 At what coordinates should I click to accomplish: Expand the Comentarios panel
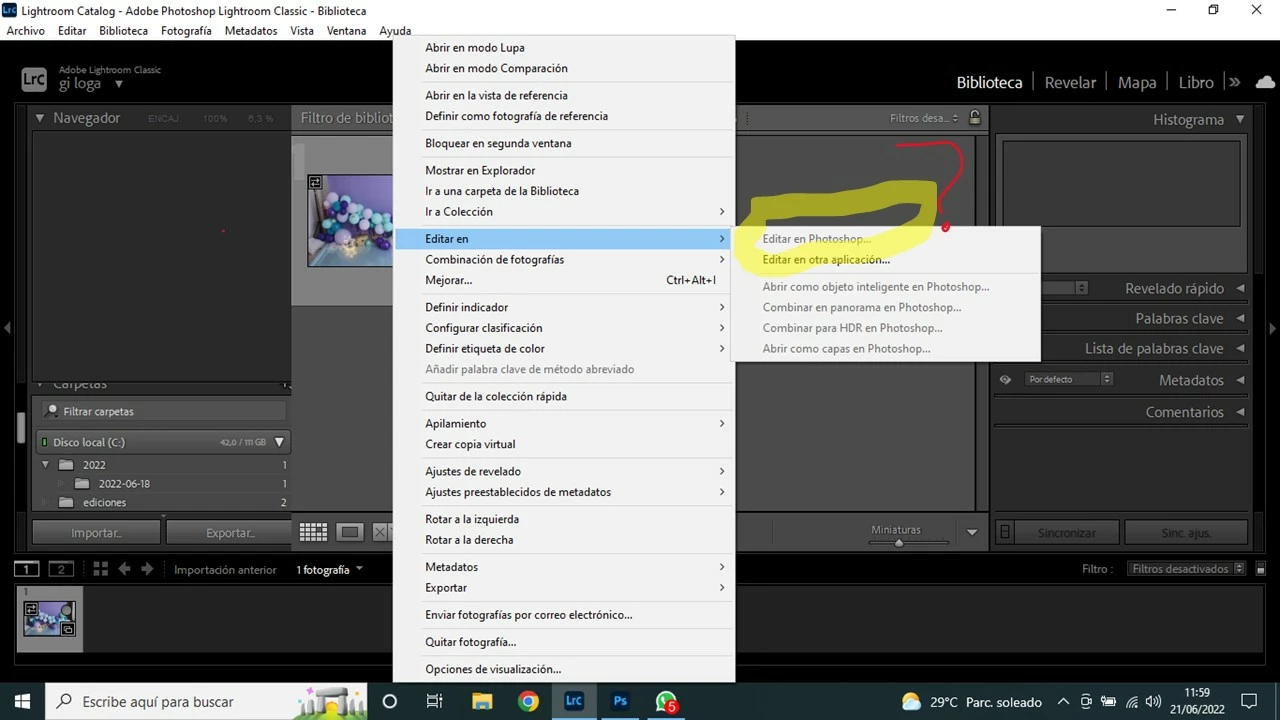pos(1240,412)
